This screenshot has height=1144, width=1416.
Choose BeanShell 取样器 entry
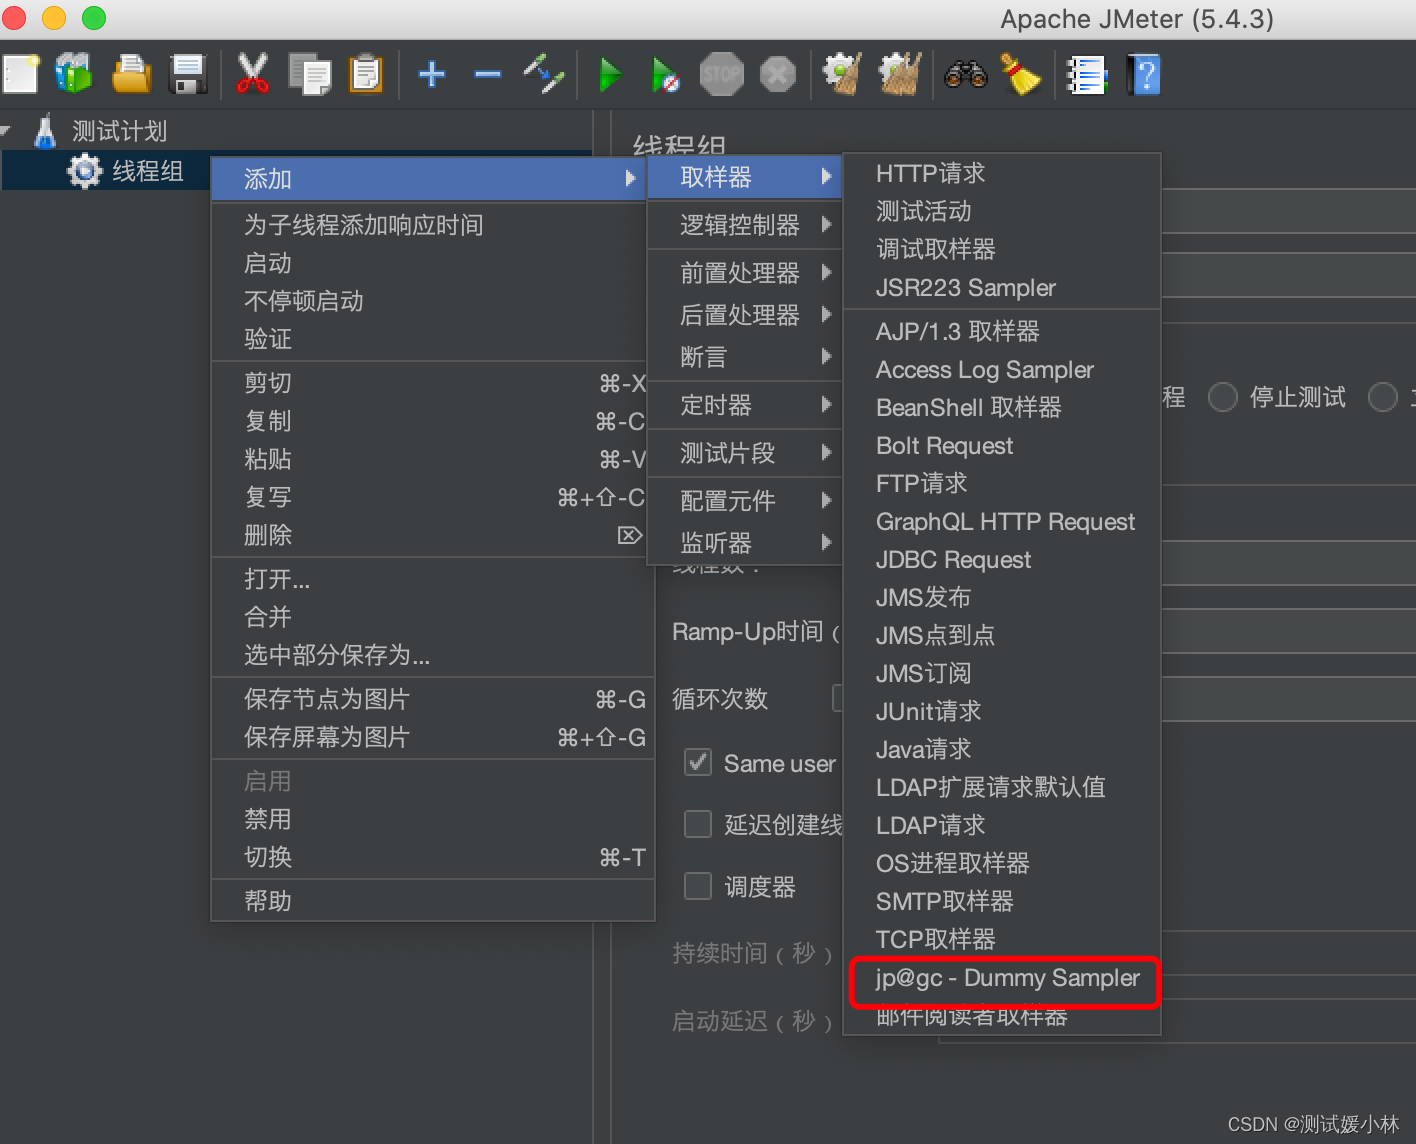click(1002, 407)
